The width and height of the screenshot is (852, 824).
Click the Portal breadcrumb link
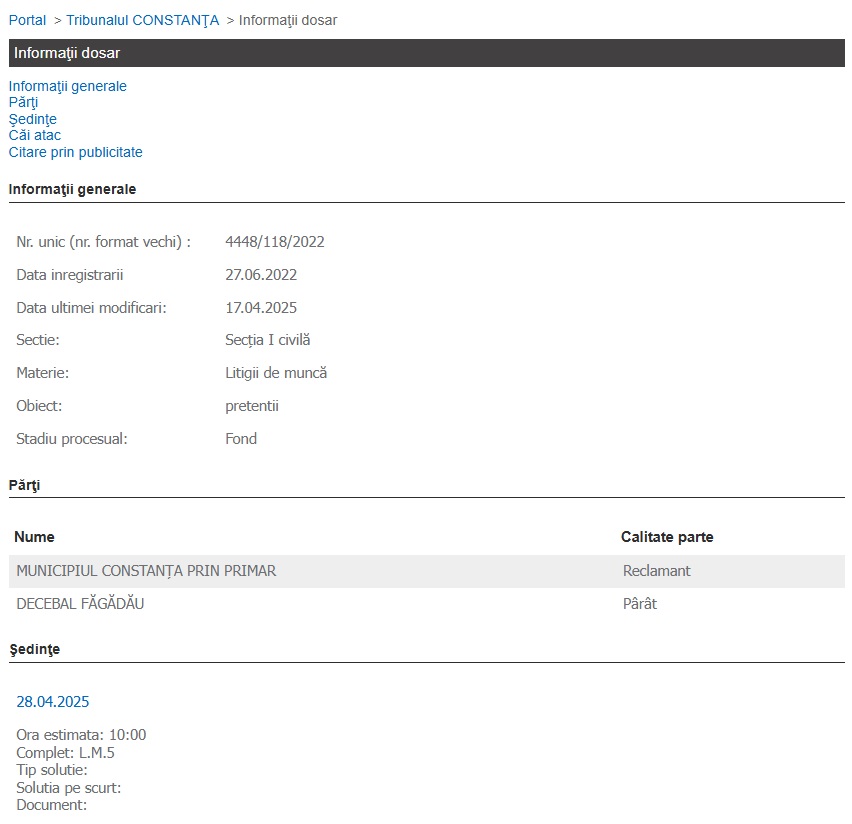[x=27, y=20]
